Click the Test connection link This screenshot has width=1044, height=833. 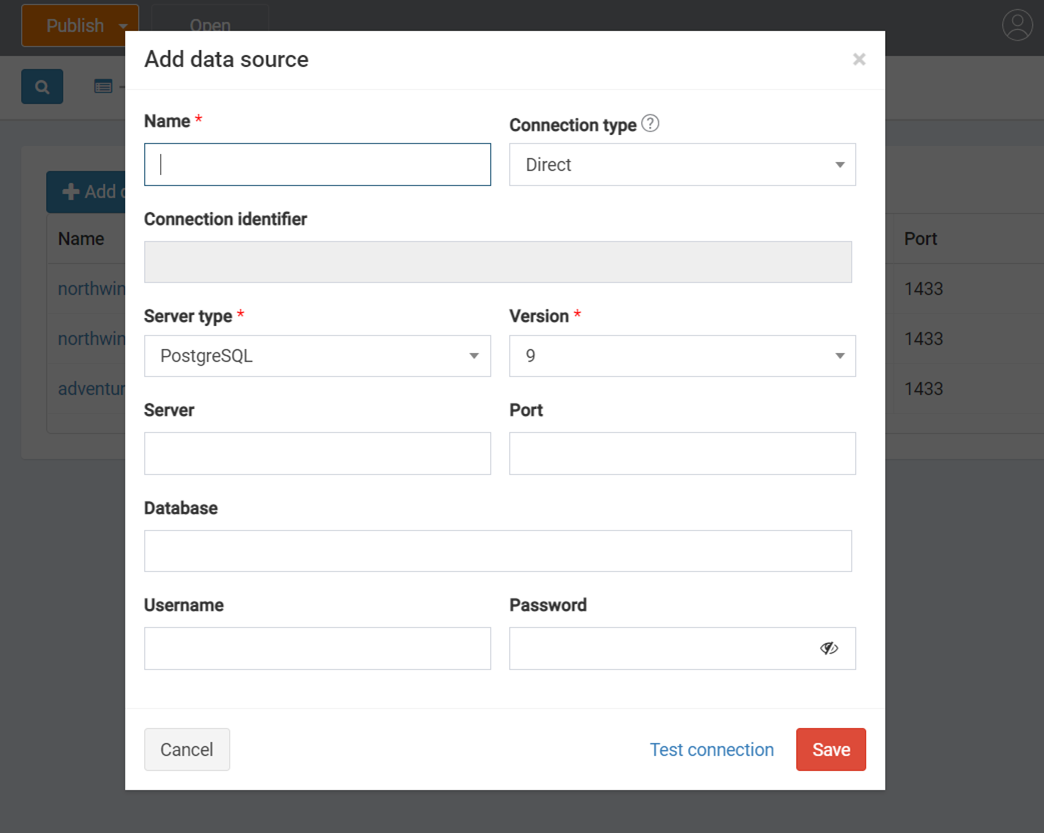pos(711,749)
